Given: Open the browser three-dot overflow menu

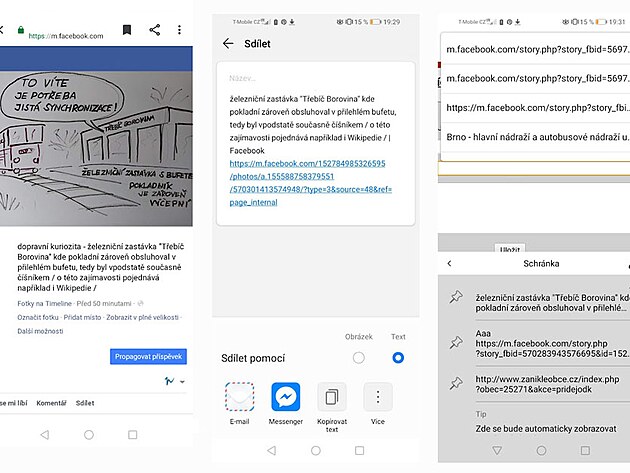Looking at the screenshot, I should point(180,31).
